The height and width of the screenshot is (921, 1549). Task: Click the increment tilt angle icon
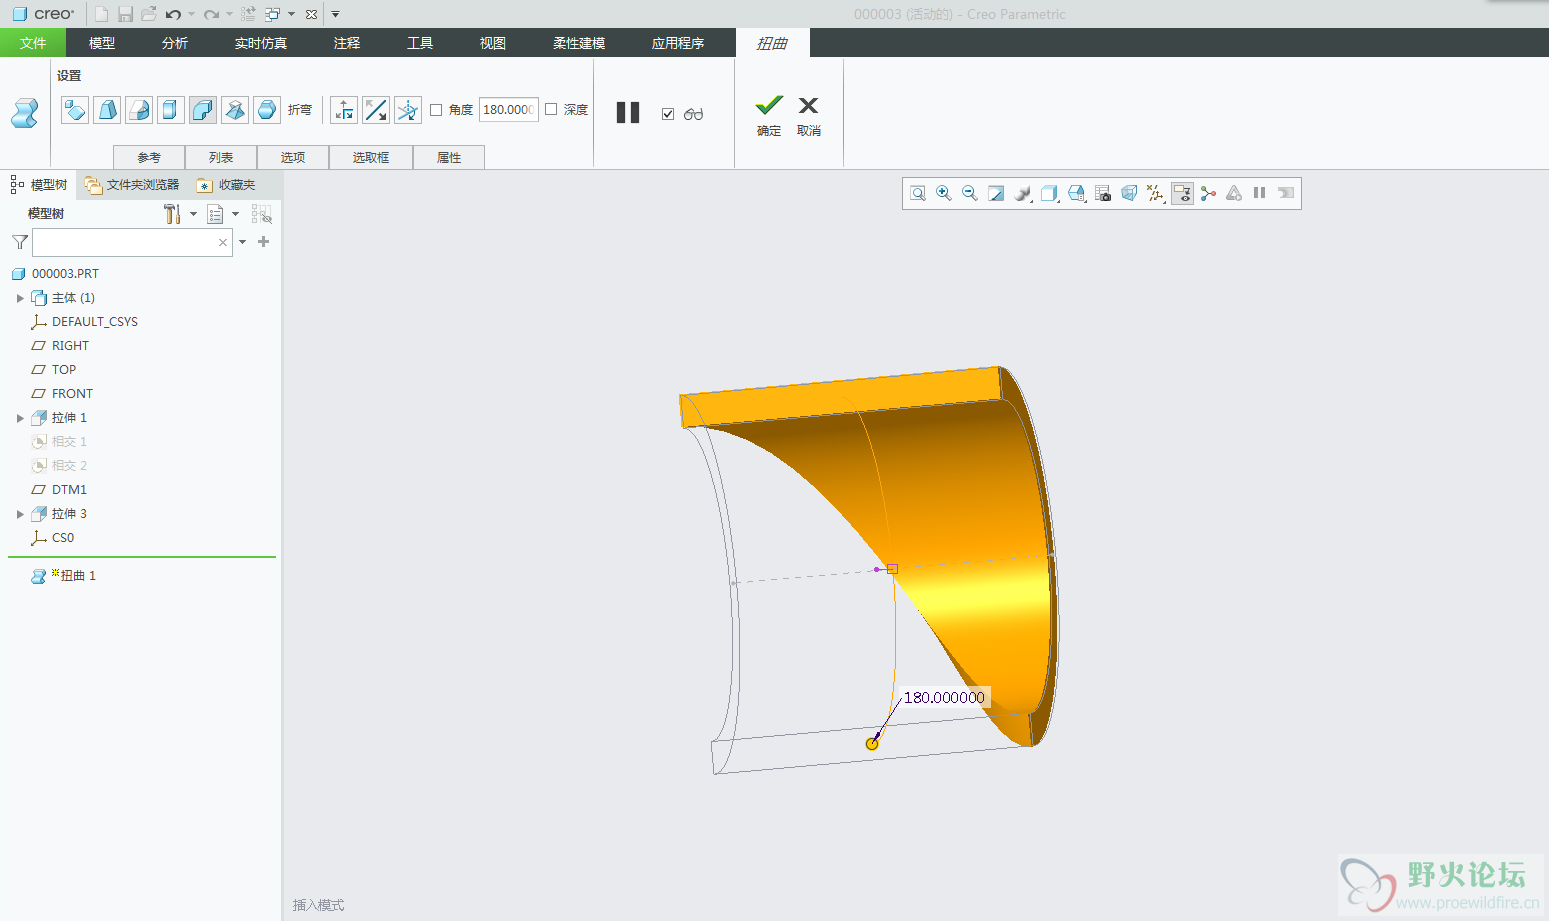click(408, 110)
